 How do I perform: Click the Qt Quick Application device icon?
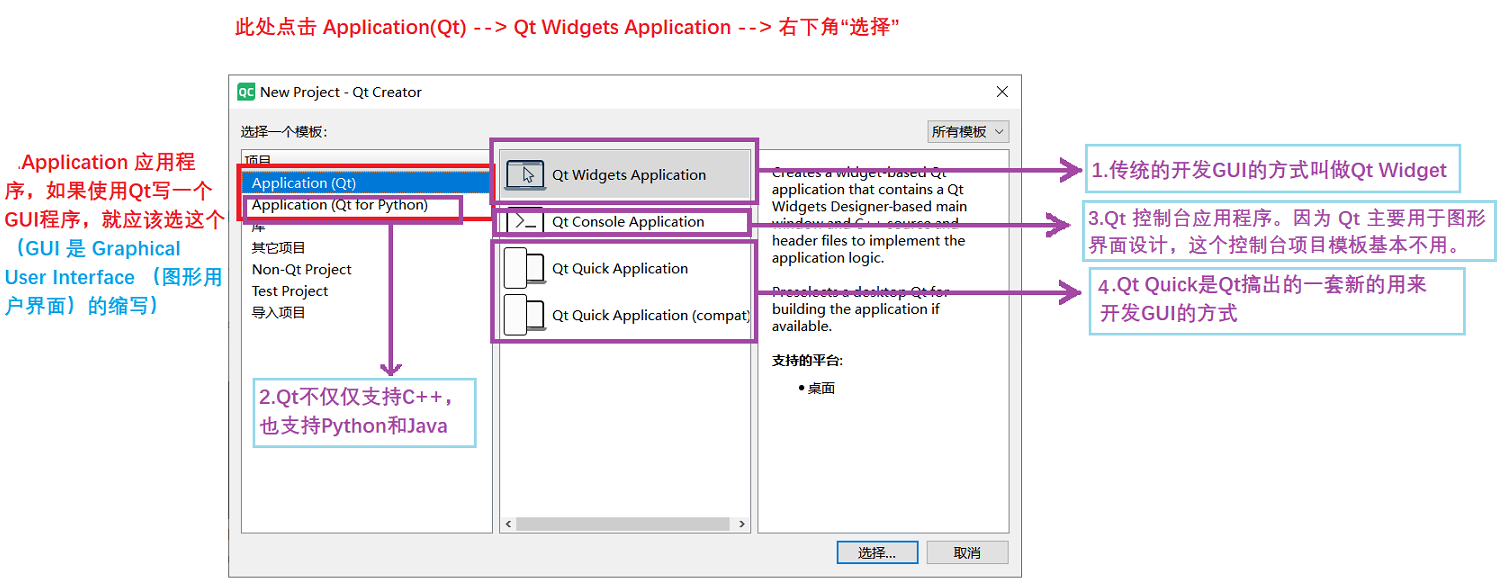pyautogui.click(x=523, y=269)
